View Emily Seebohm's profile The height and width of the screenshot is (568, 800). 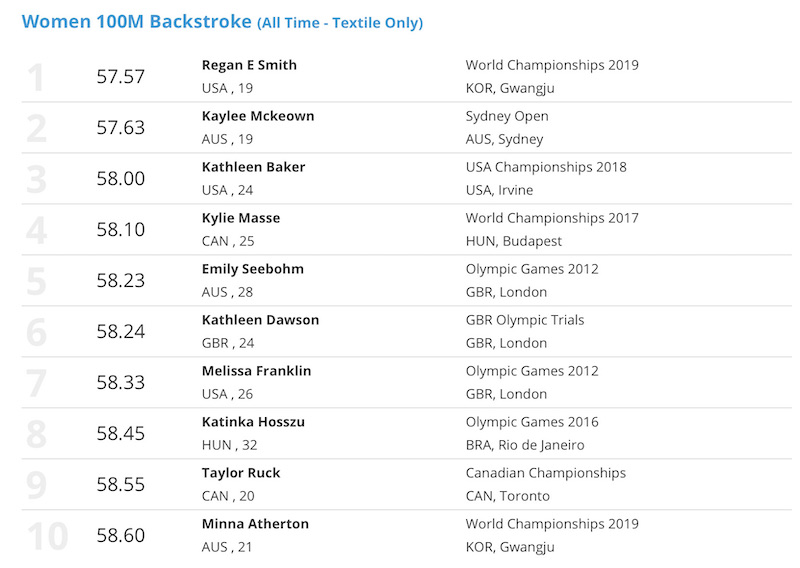(x=253, y=269)
